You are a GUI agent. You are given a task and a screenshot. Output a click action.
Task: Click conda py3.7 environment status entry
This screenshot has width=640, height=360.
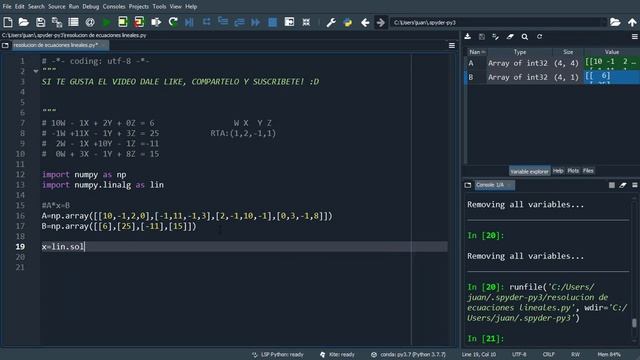408,354
